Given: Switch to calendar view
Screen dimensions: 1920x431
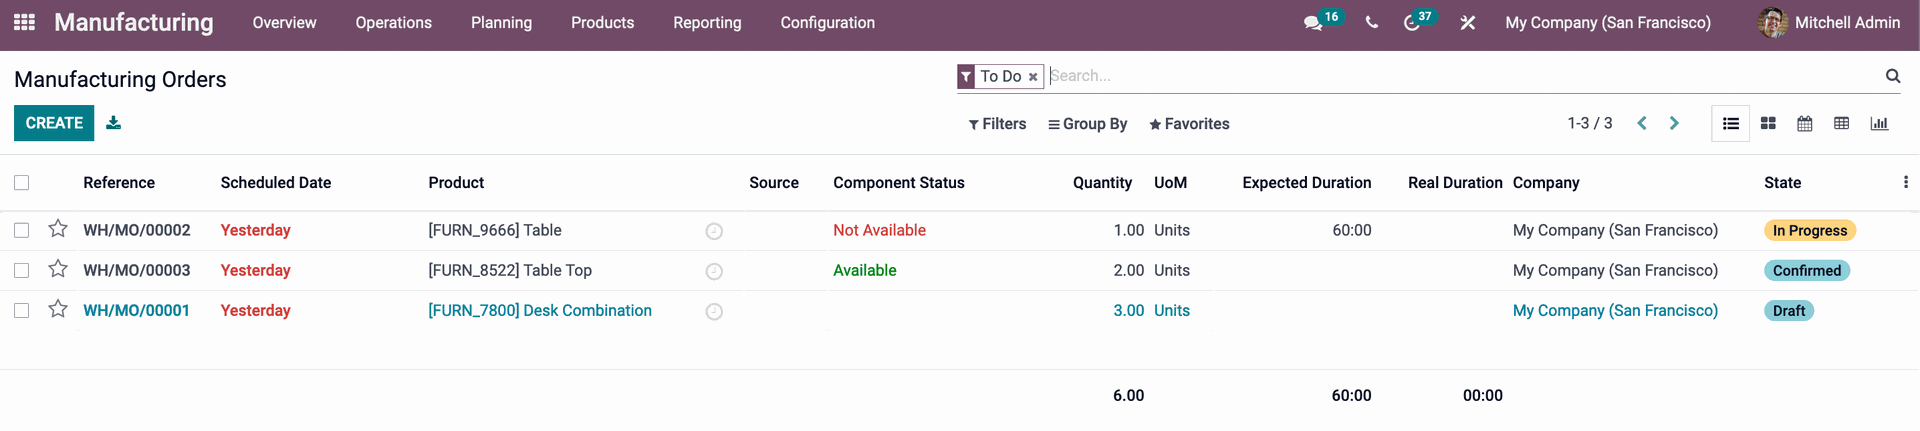Looking at the screenshot, I should tap(1805, 123).
